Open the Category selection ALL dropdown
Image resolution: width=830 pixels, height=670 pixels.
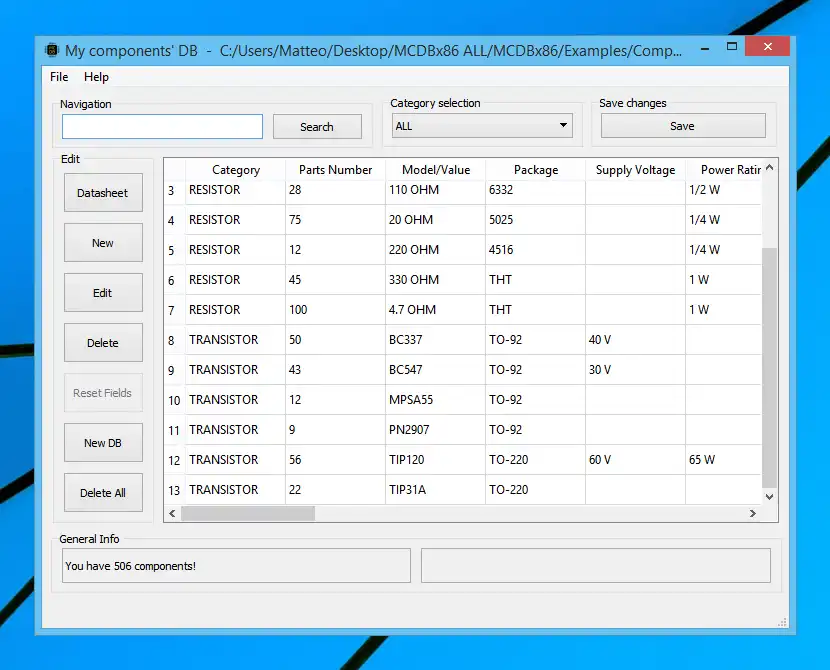[482, 126]
